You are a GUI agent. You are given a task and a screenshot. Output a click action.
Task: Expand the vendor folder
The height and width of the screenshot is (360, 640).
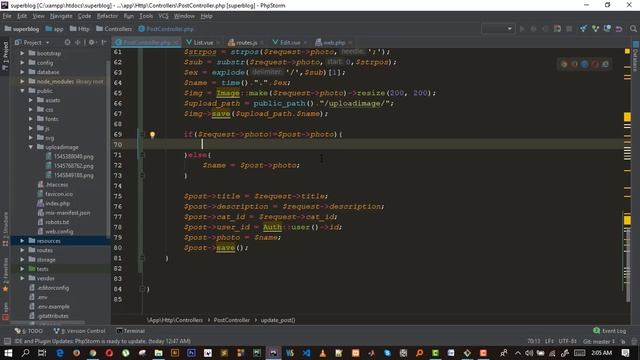(22, 278)
